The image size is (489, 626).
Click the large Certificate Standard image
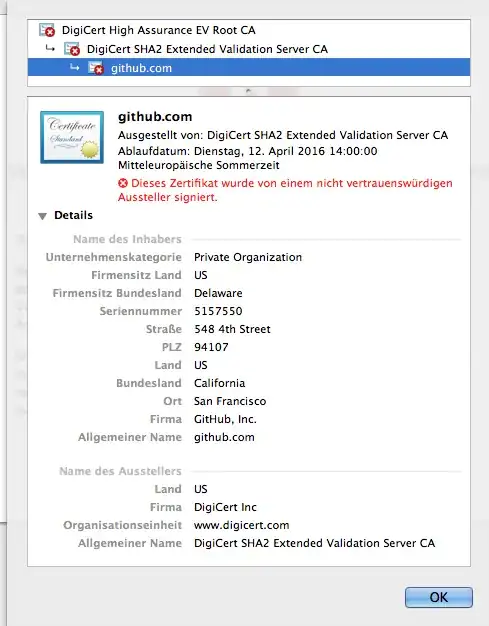tap(72, 137)
